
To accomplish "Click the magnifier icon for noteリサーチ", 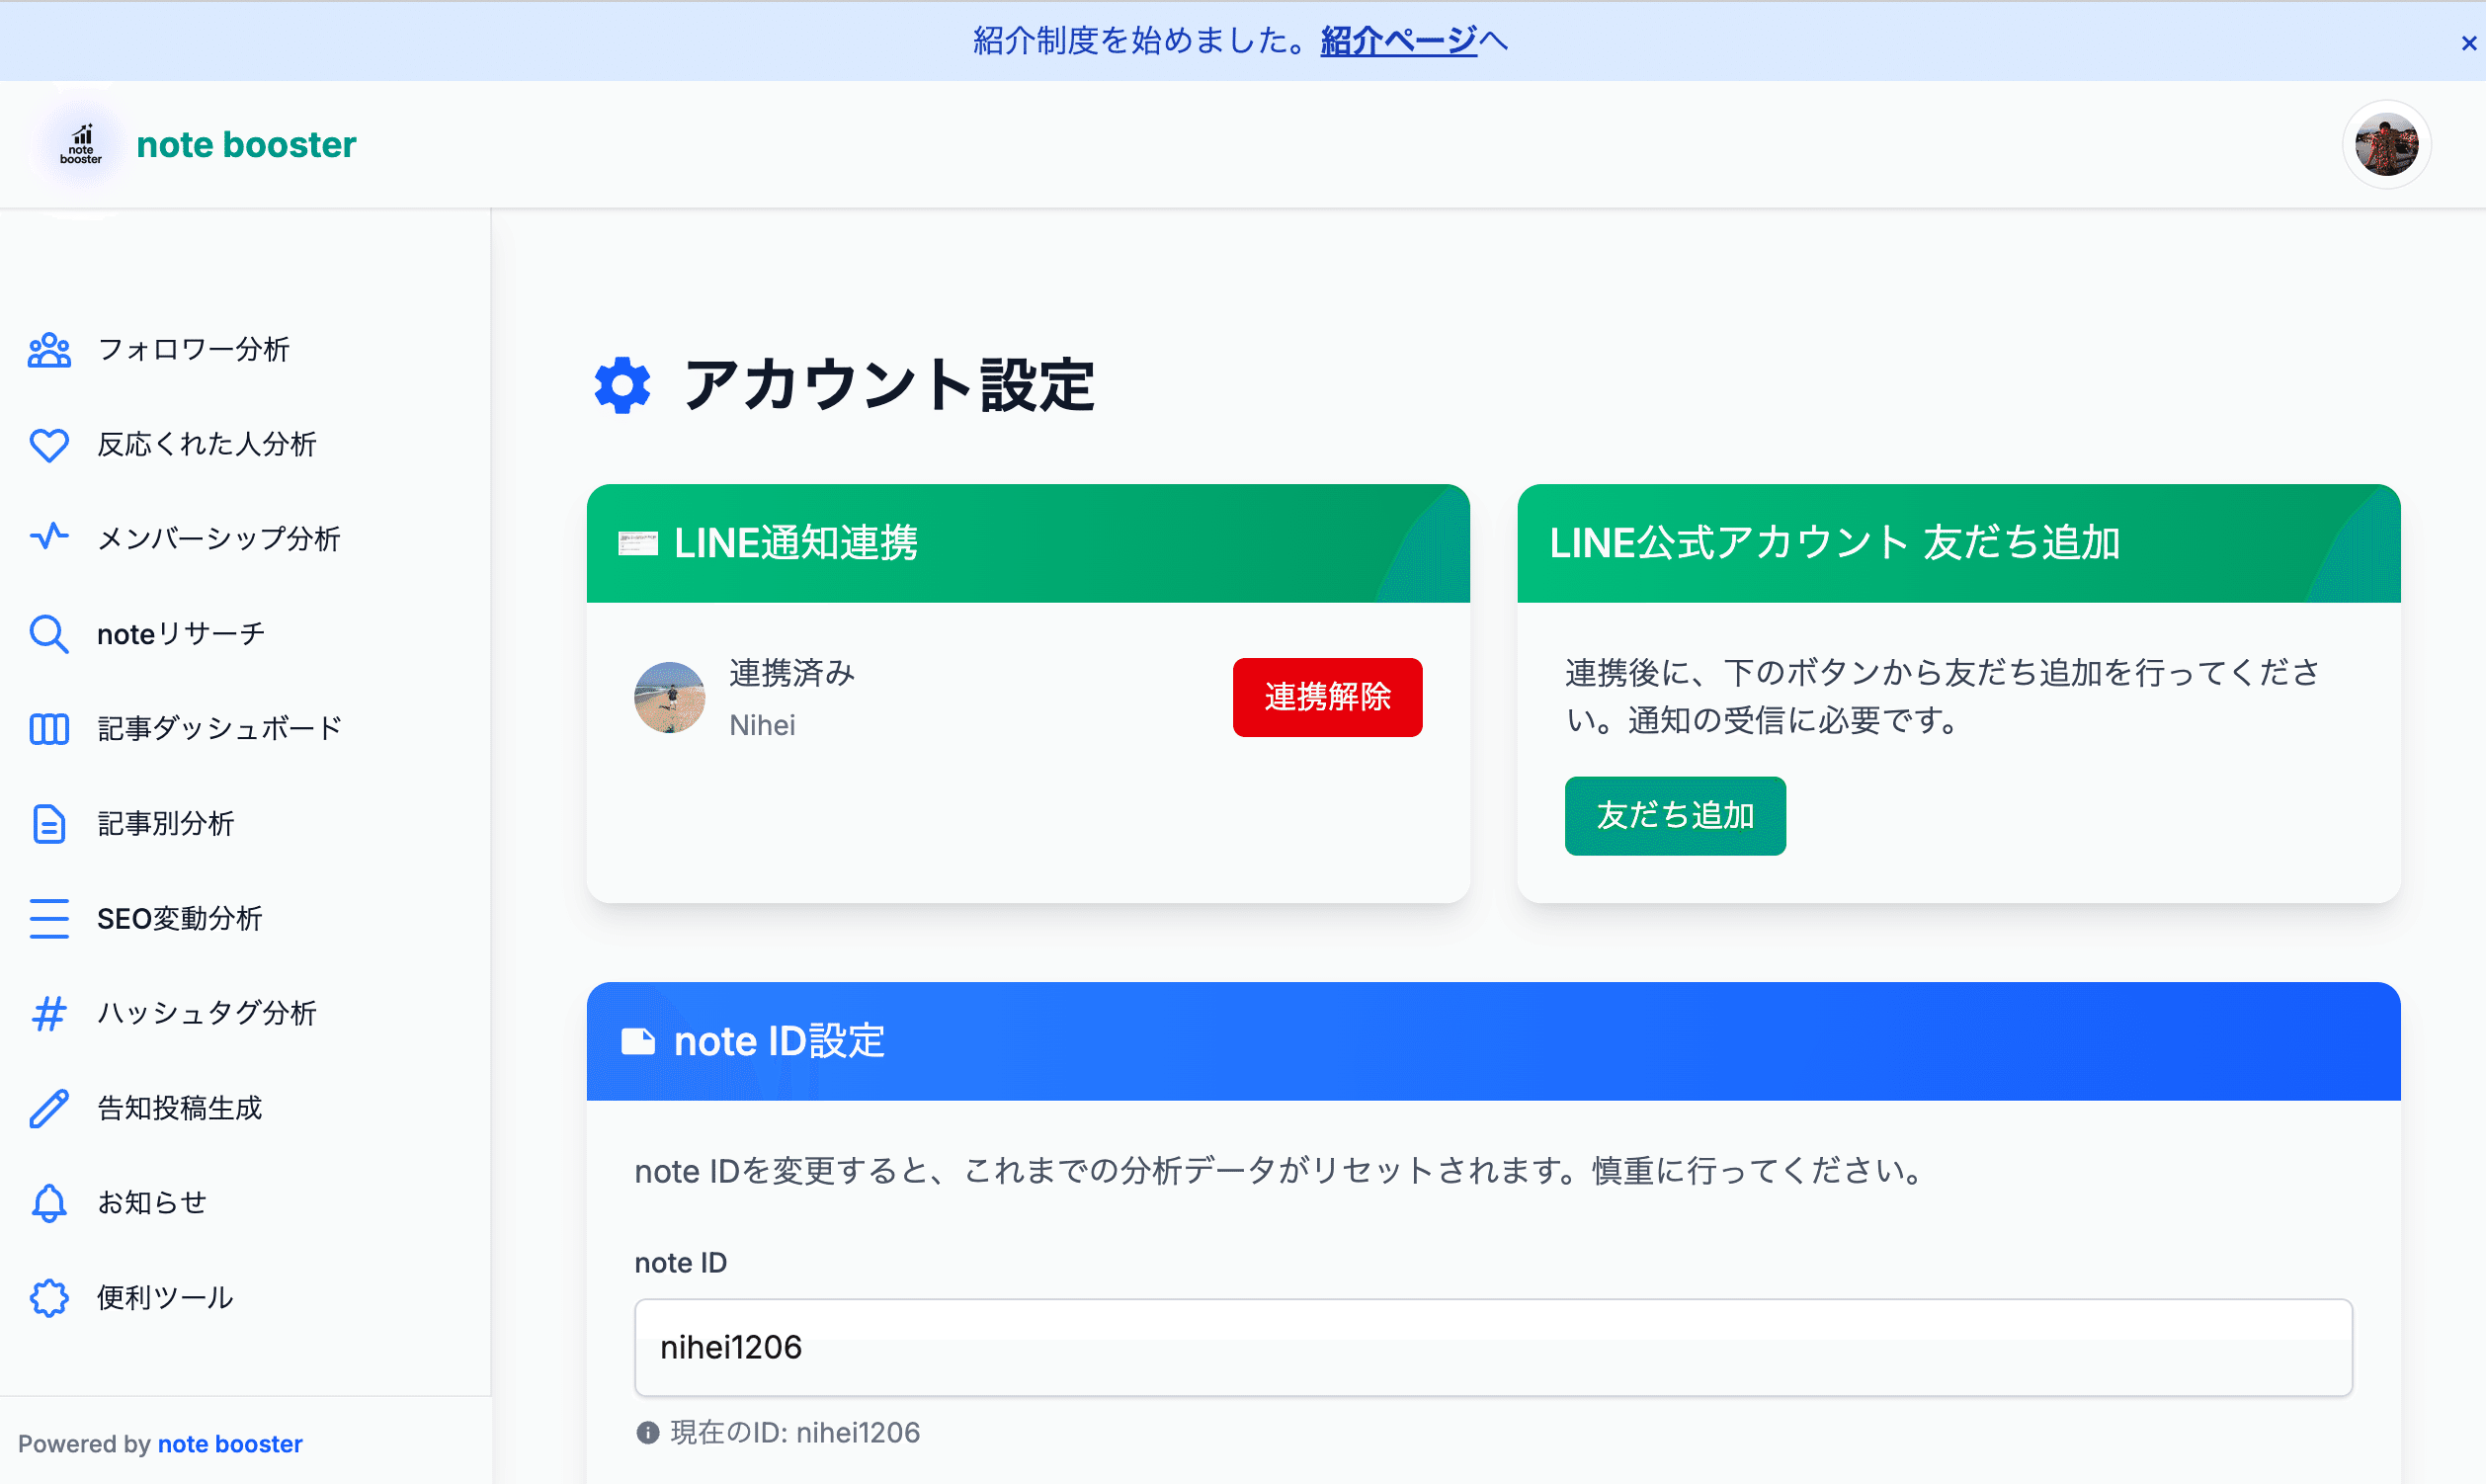I will 49,634.
